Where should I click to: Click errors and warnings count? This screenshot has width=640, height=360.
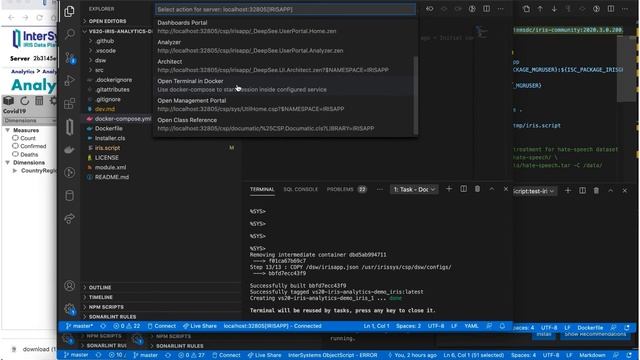click(x=127, y=326)
